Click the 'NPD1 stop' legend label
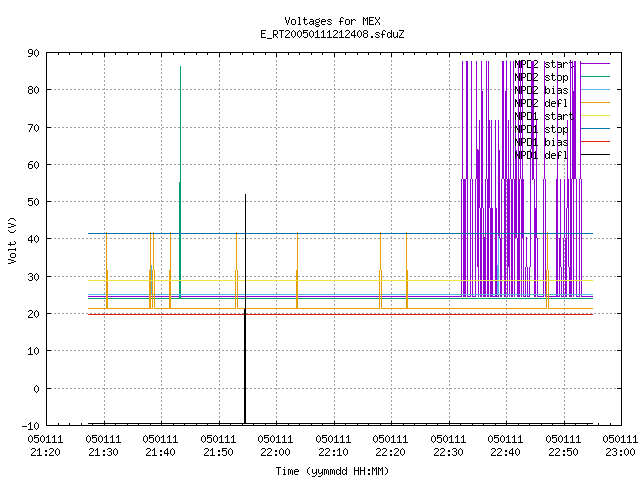This screenshot has height=480, width=640. tap(541, 129)
